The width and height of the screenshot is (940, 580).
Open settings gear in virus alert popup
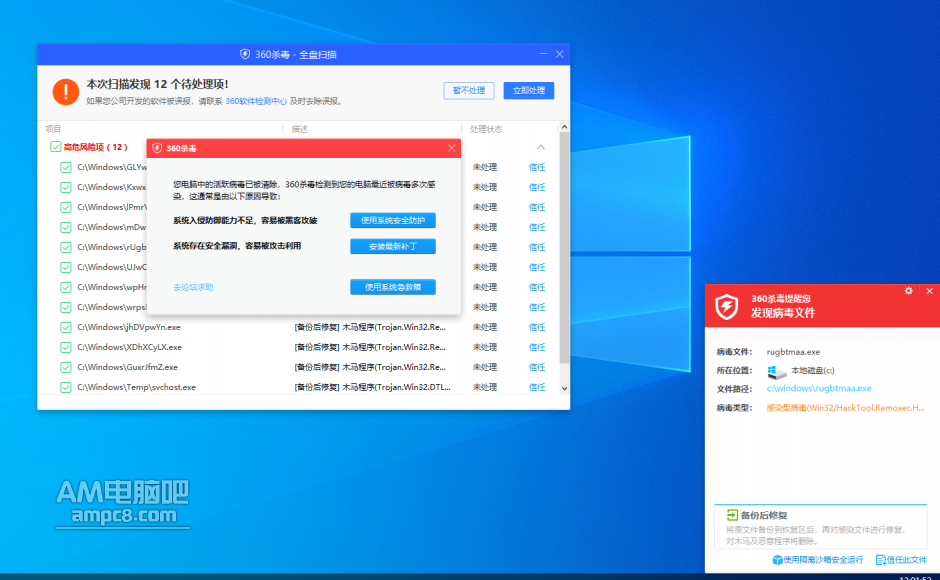tap(909, 291)
